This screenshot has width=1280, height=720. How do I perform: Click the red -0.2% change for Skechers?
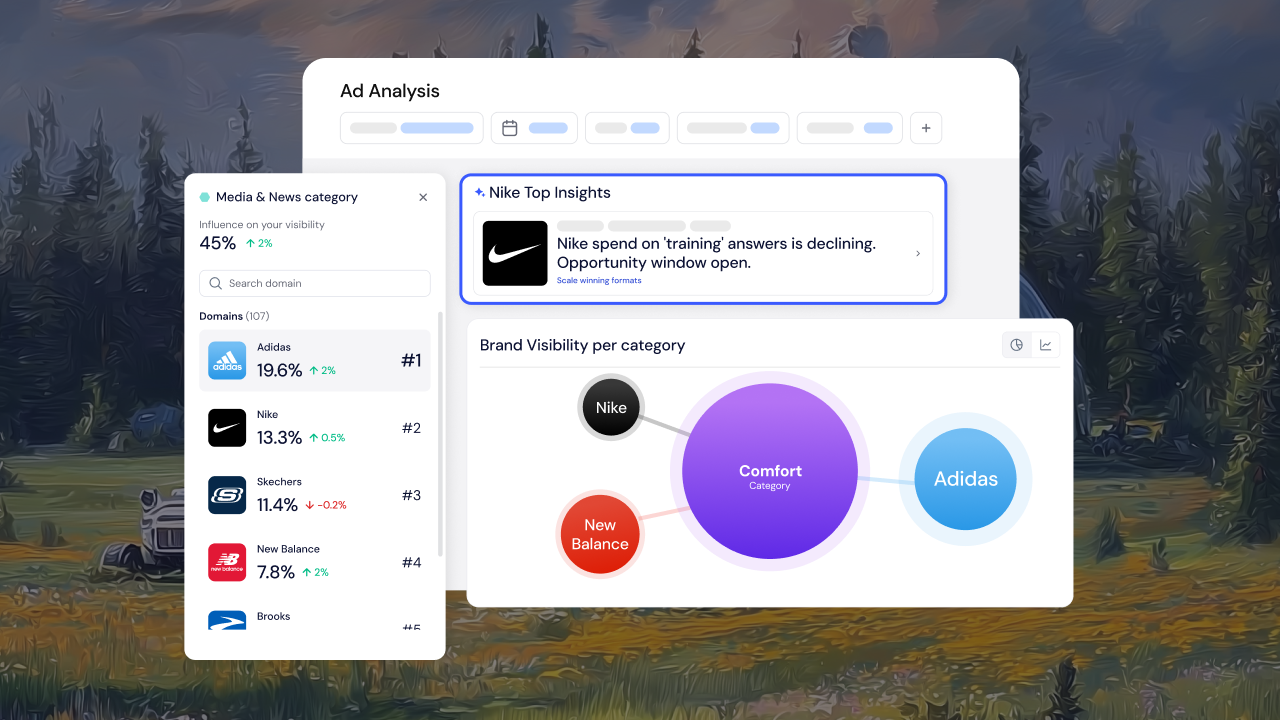point(326,505)
